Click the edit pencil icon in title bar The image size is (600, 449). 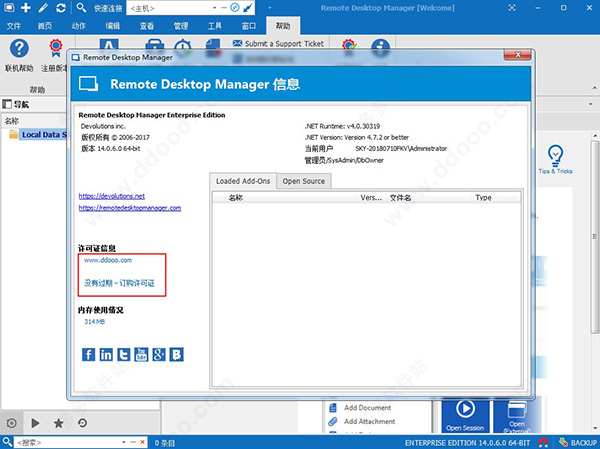(43, 8)
